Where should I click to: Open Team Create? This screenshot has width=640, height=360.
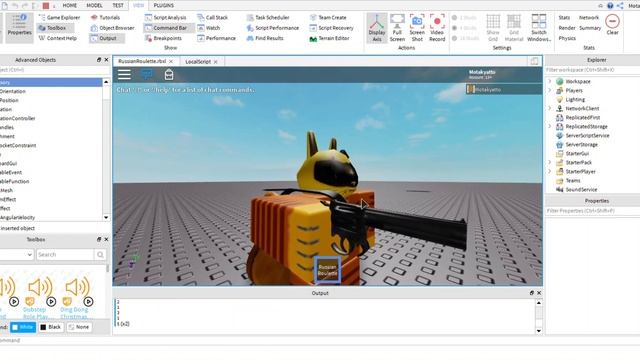point(328,18)
